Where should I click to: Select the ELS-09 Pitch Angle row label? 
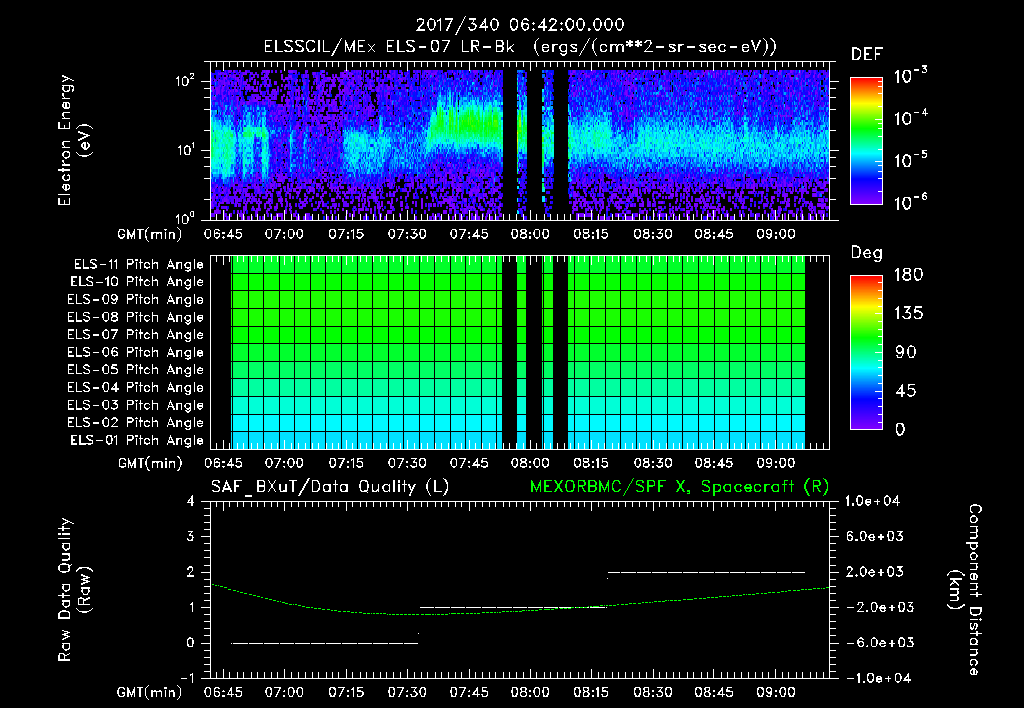[x=136, y=300]
